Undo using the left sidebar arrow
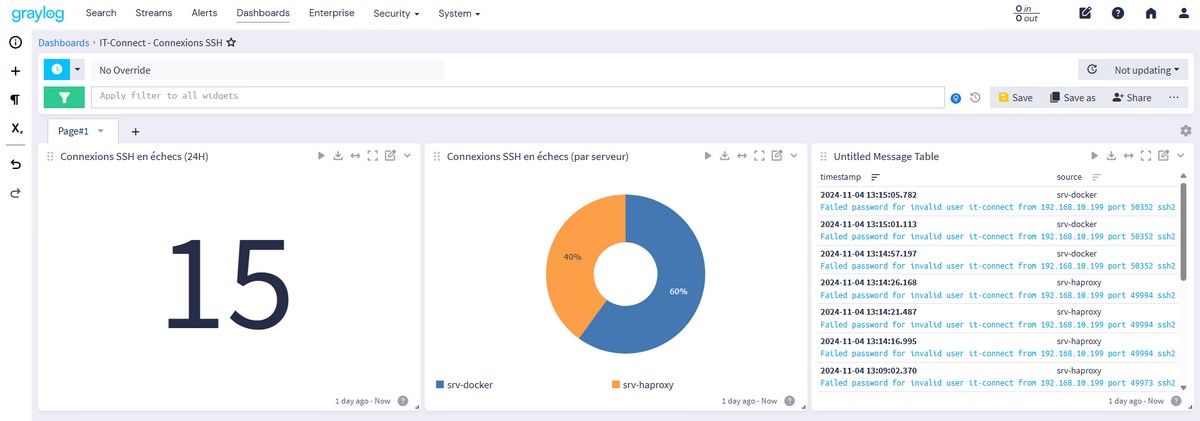 (x=15, y=164)
